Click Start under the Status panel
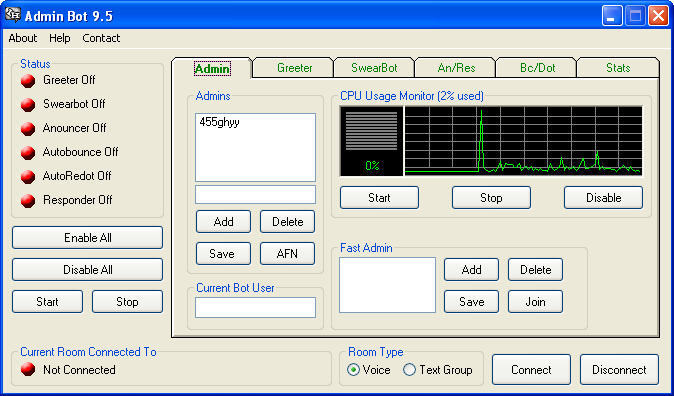This screenshot has width=674, height=396. 47,301
